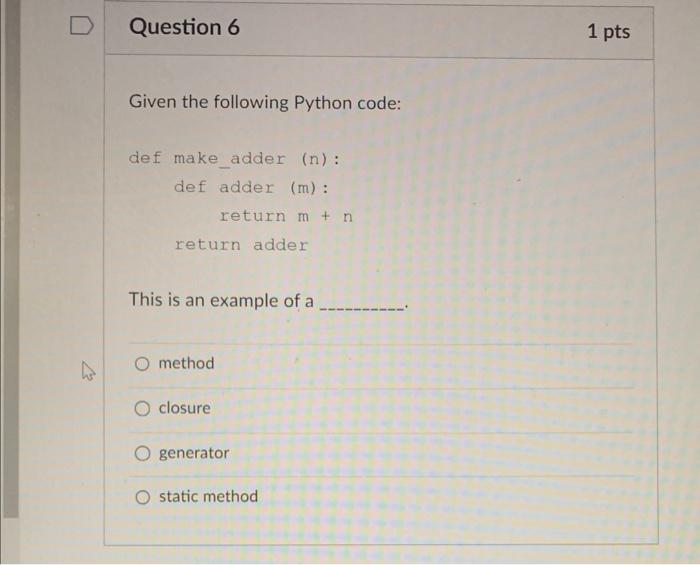Click the dashed fill-in blank line
700x565 pixels.
coord(362,309)
